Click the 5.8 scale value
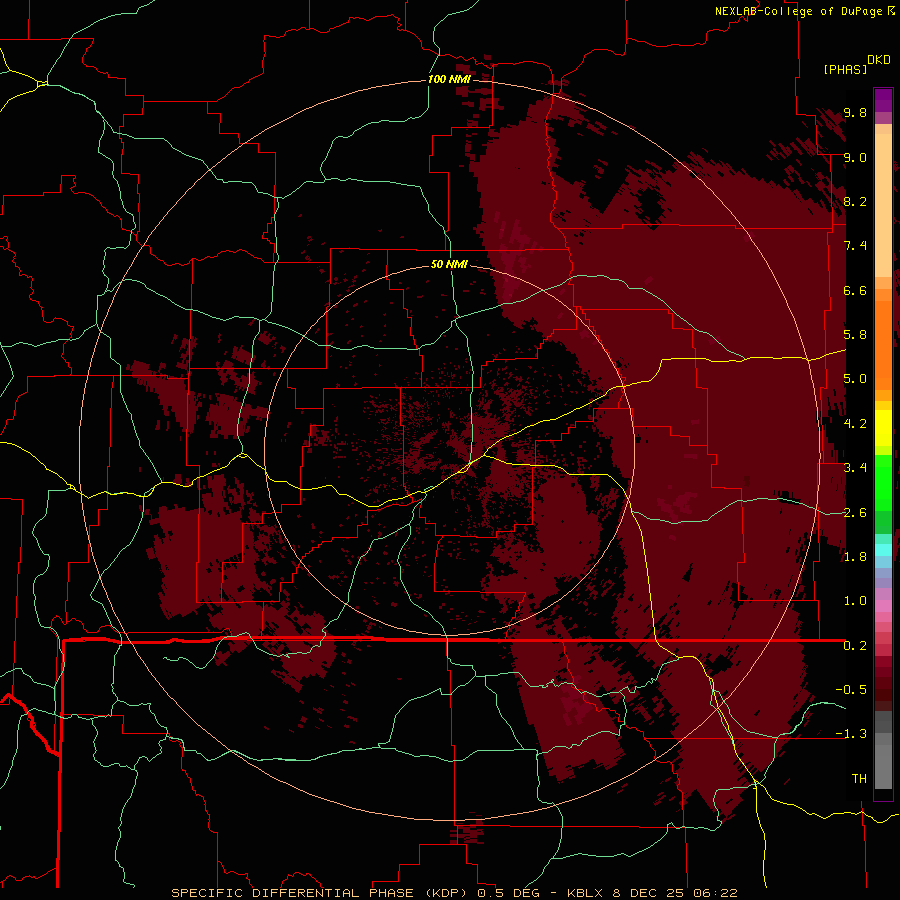 855,335
